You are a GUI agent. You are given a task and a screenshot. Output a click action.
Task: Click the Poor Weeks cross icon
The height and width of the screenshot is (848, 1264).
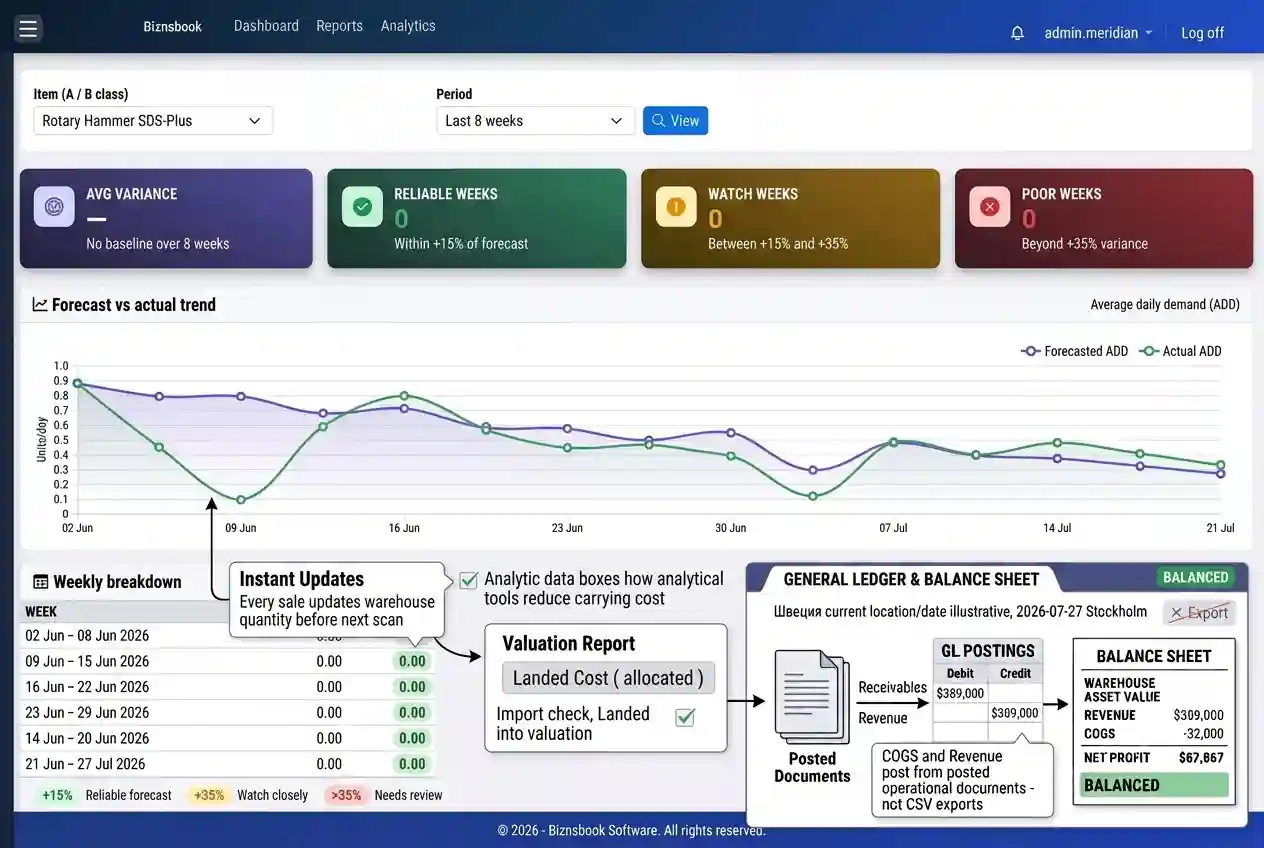[990, 206]
